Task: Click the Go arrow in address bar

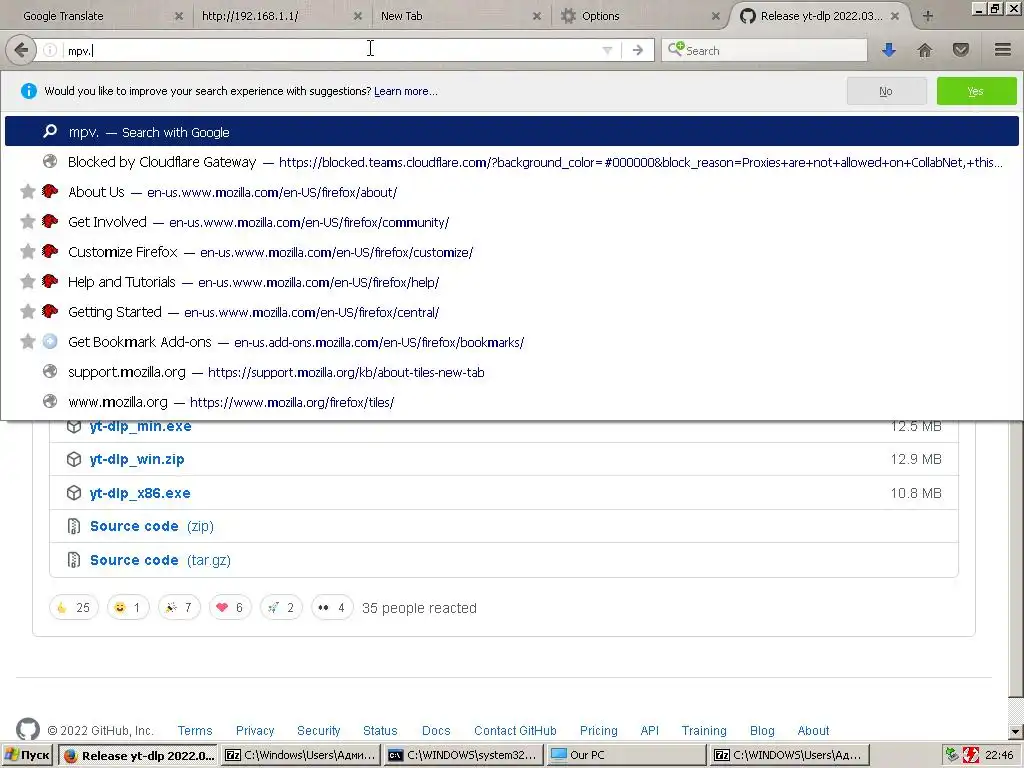Action: pos(637,50)
